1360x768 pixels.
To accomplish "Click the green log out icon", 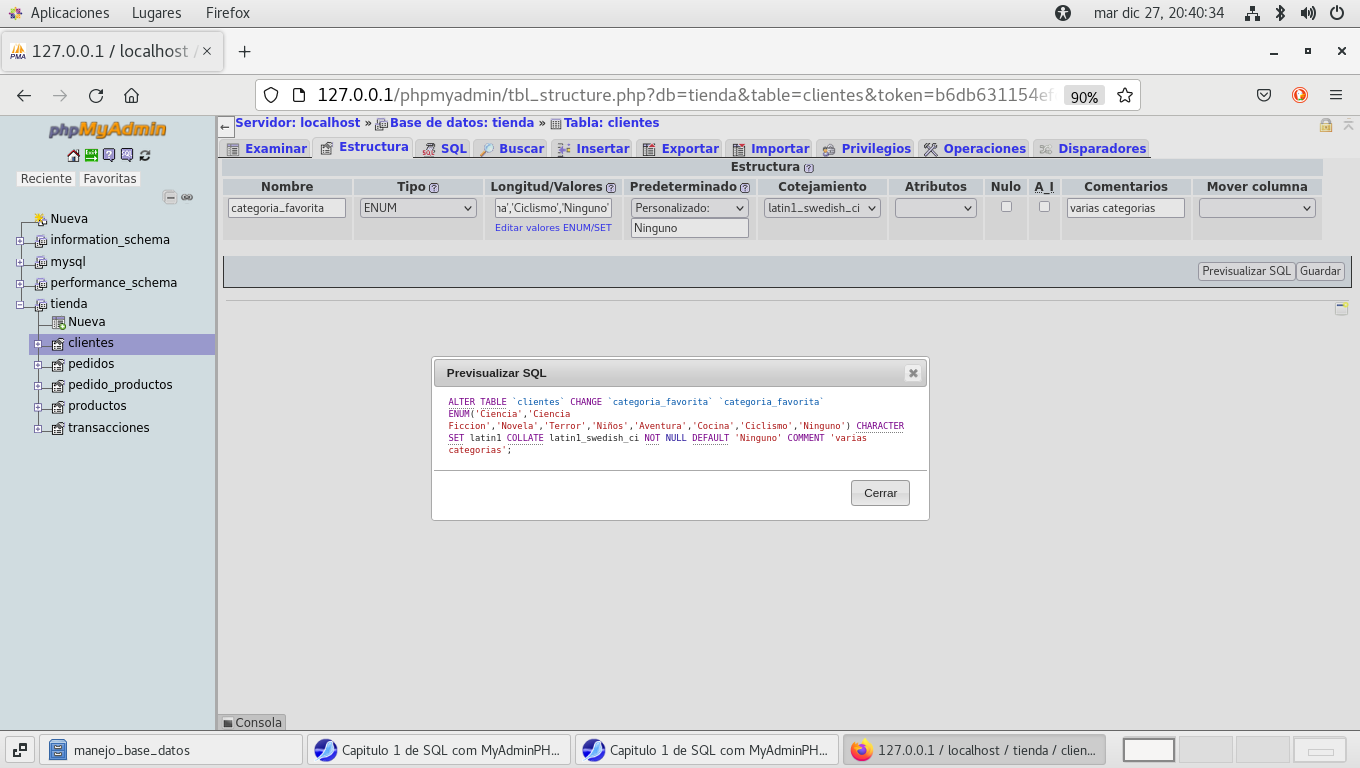I will [x=91, y=155].
